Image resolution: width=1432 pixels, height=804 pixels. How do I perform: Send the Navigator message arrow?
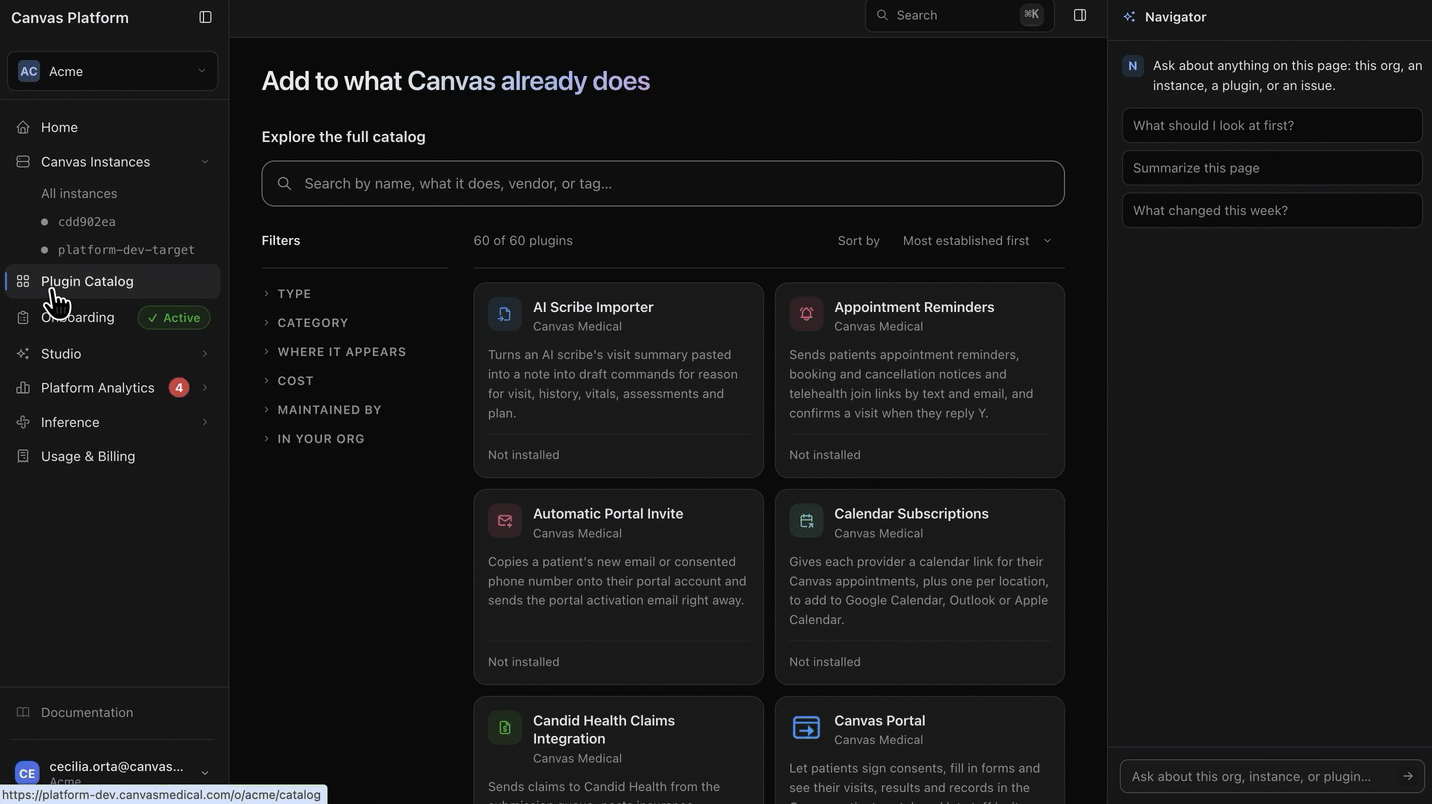click(1408, 776)
